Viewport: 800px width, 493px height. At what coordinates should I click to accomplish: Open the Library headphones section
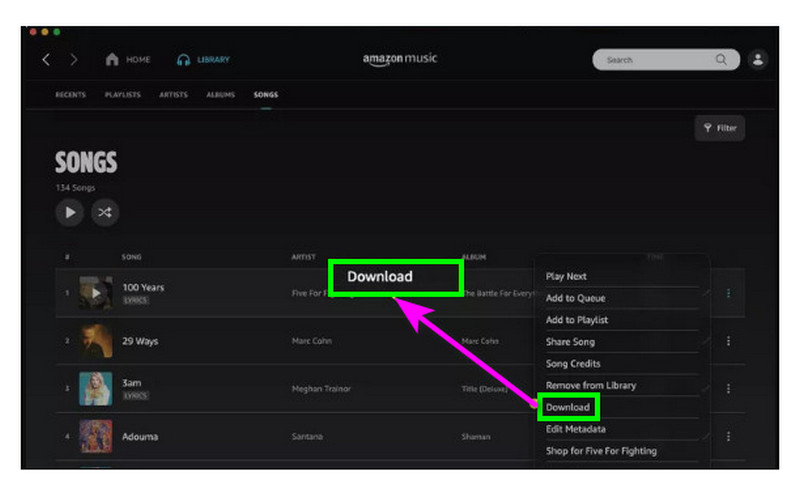click(x=203, y=60)
